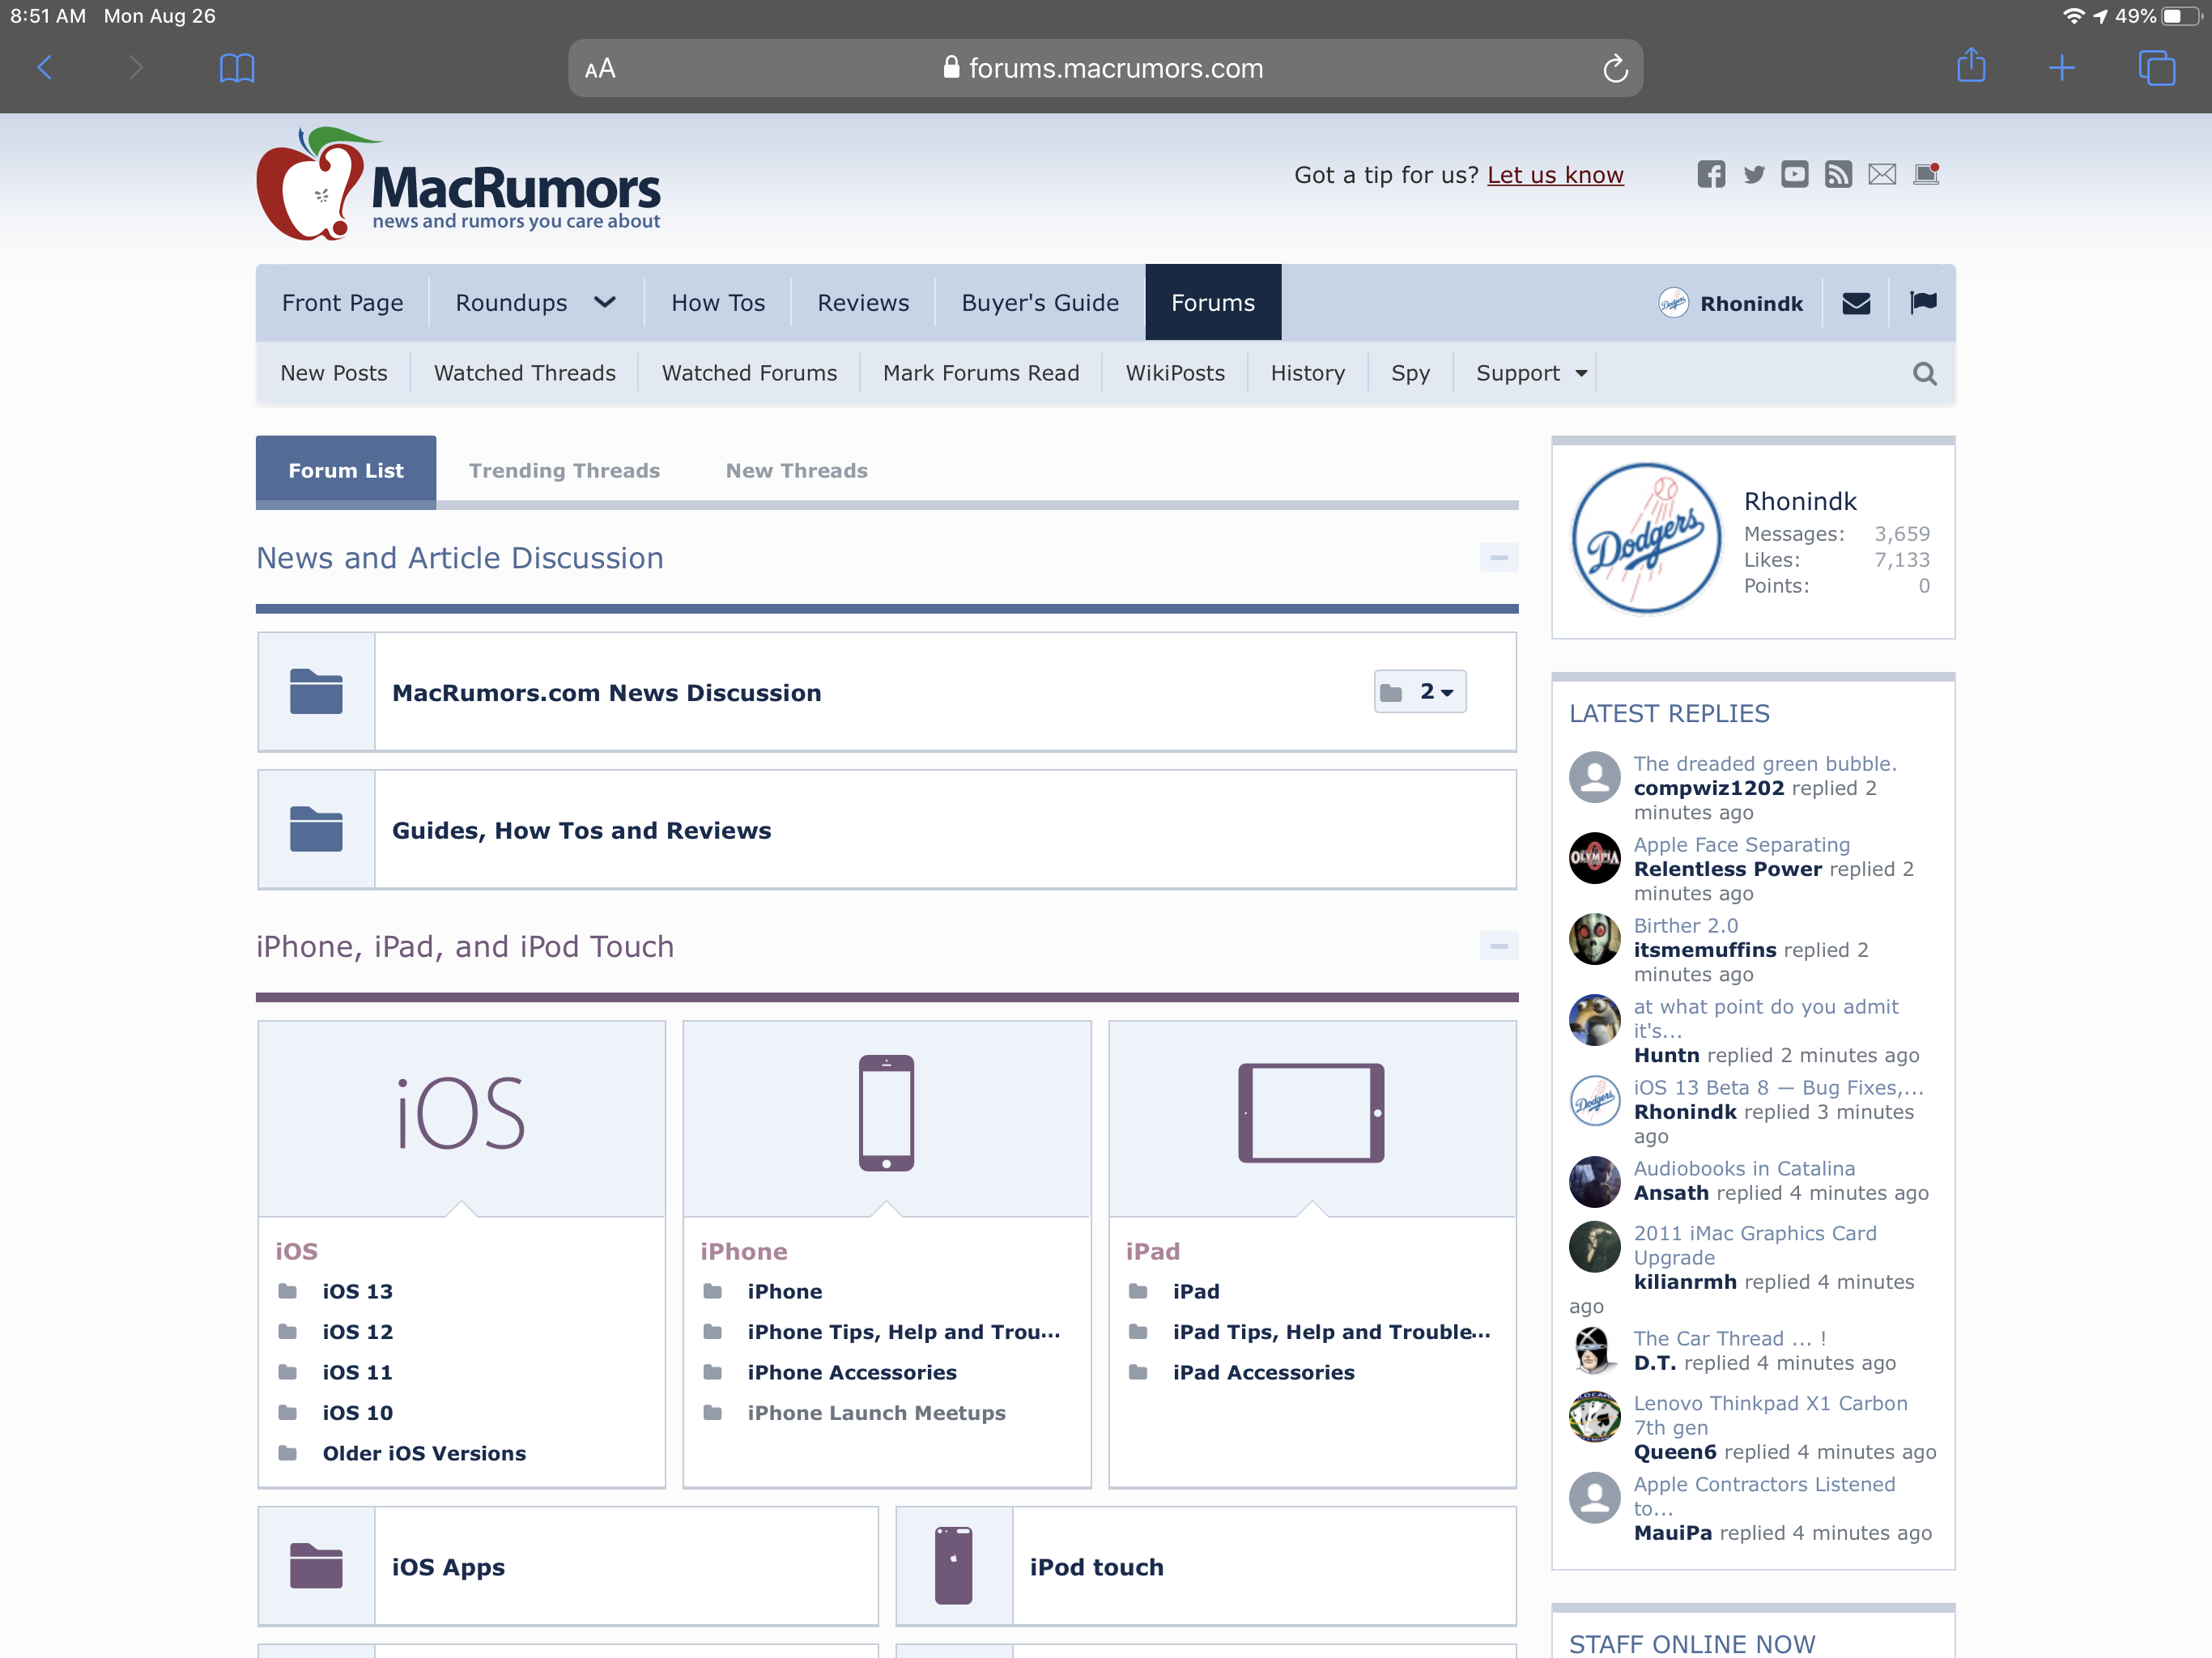The height and width of the screenshot is (1658, 2212).
Task: Tap the Safari AA reader view control
Action: (600, 69)
